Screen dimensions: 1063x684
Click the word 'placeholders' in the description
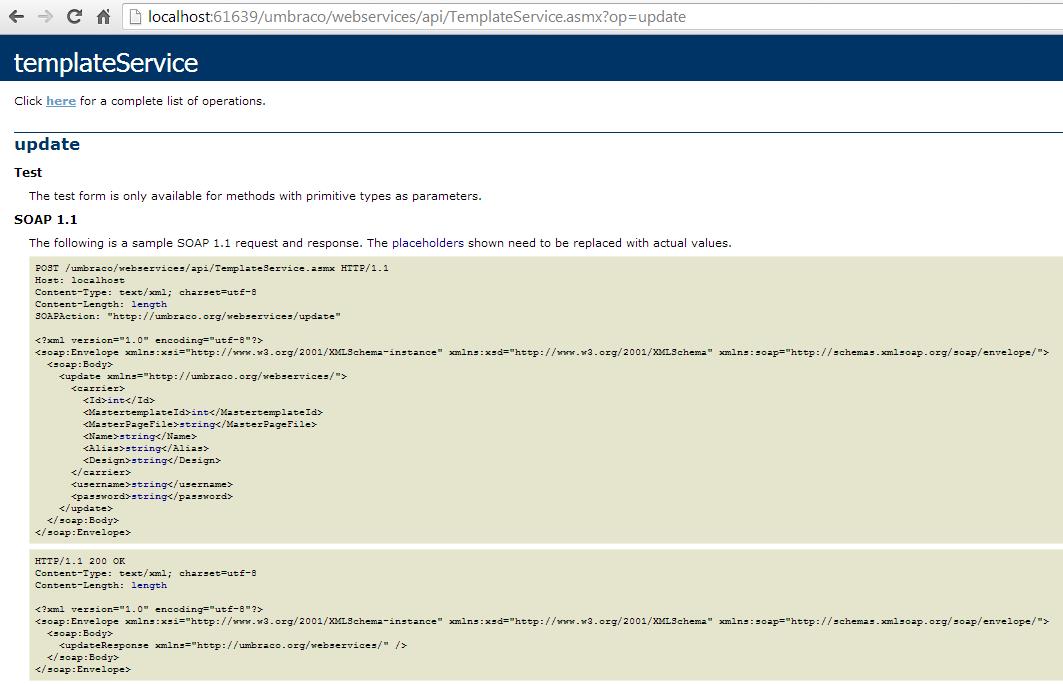coord(428,243)
